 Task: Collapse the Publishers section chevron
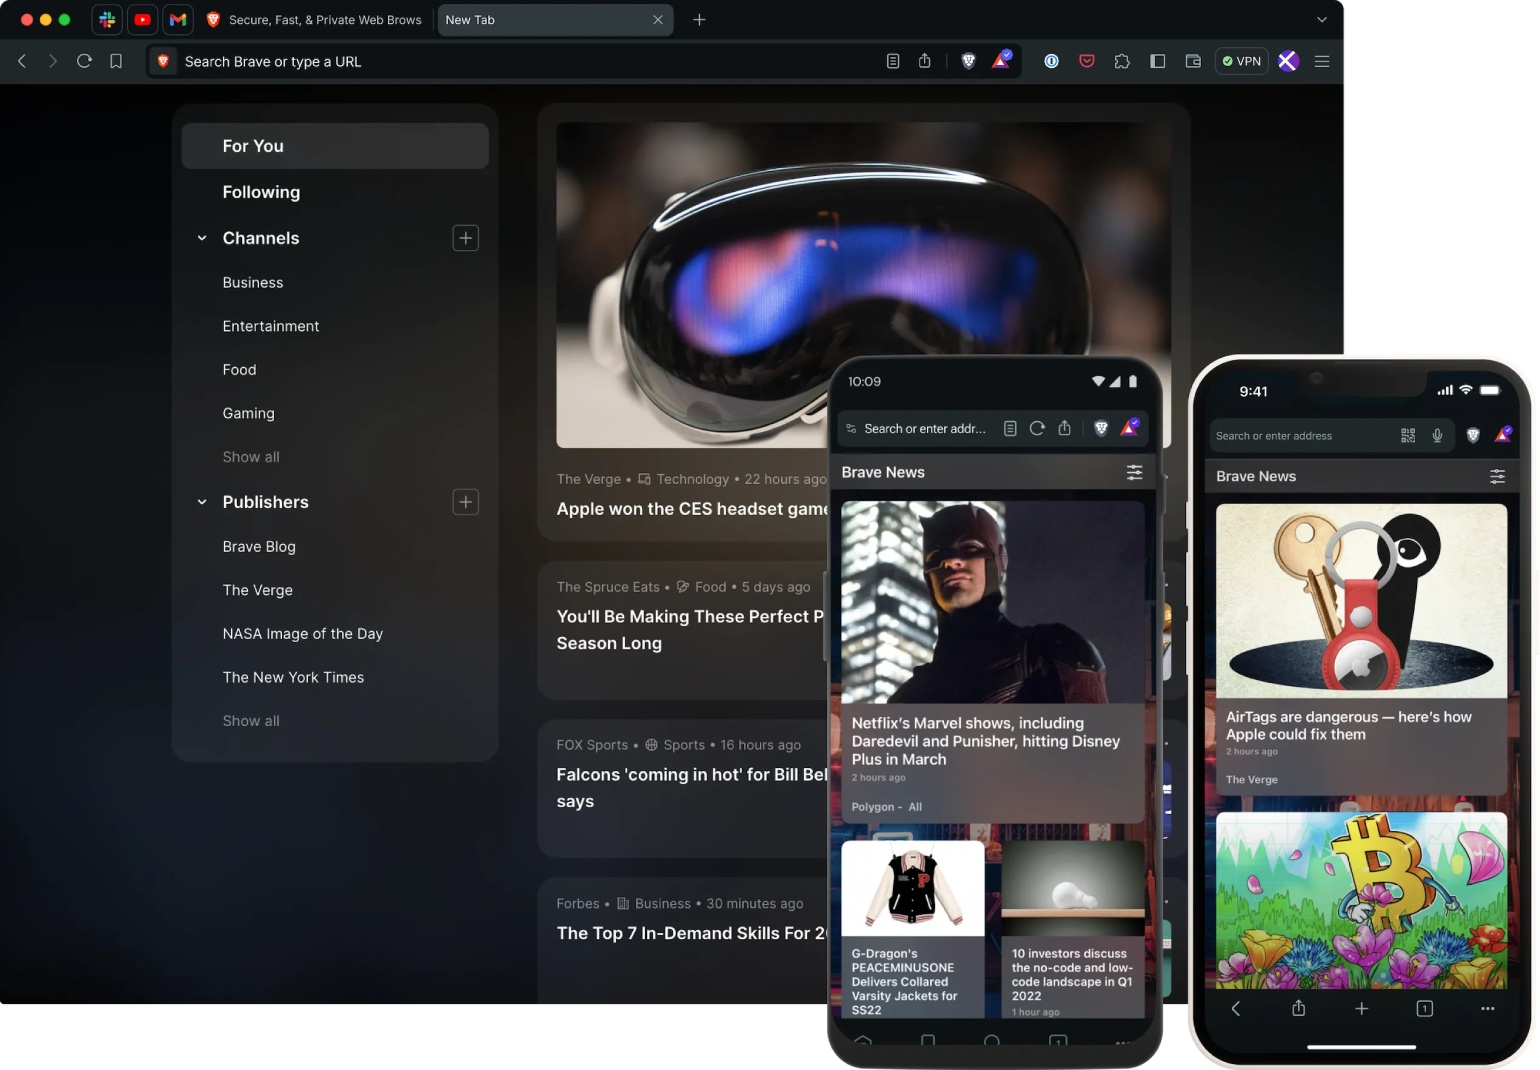202,502
